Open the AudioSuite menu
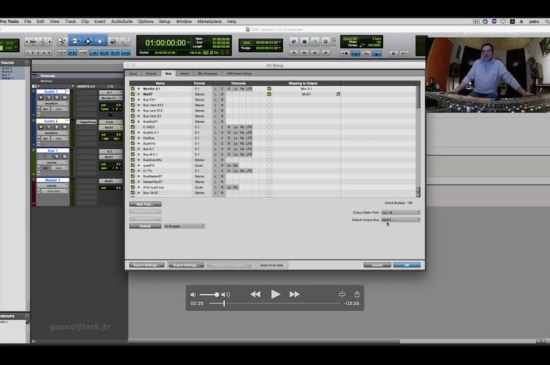Image resolution: width=550 pixels, height=365 pixels. click(x=122, y=21)
